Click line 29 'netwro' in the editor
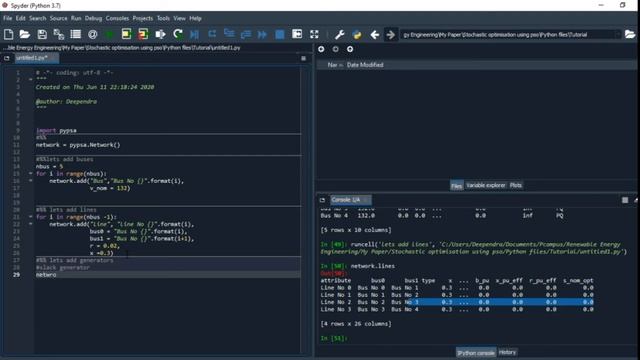 click(168, 275)
